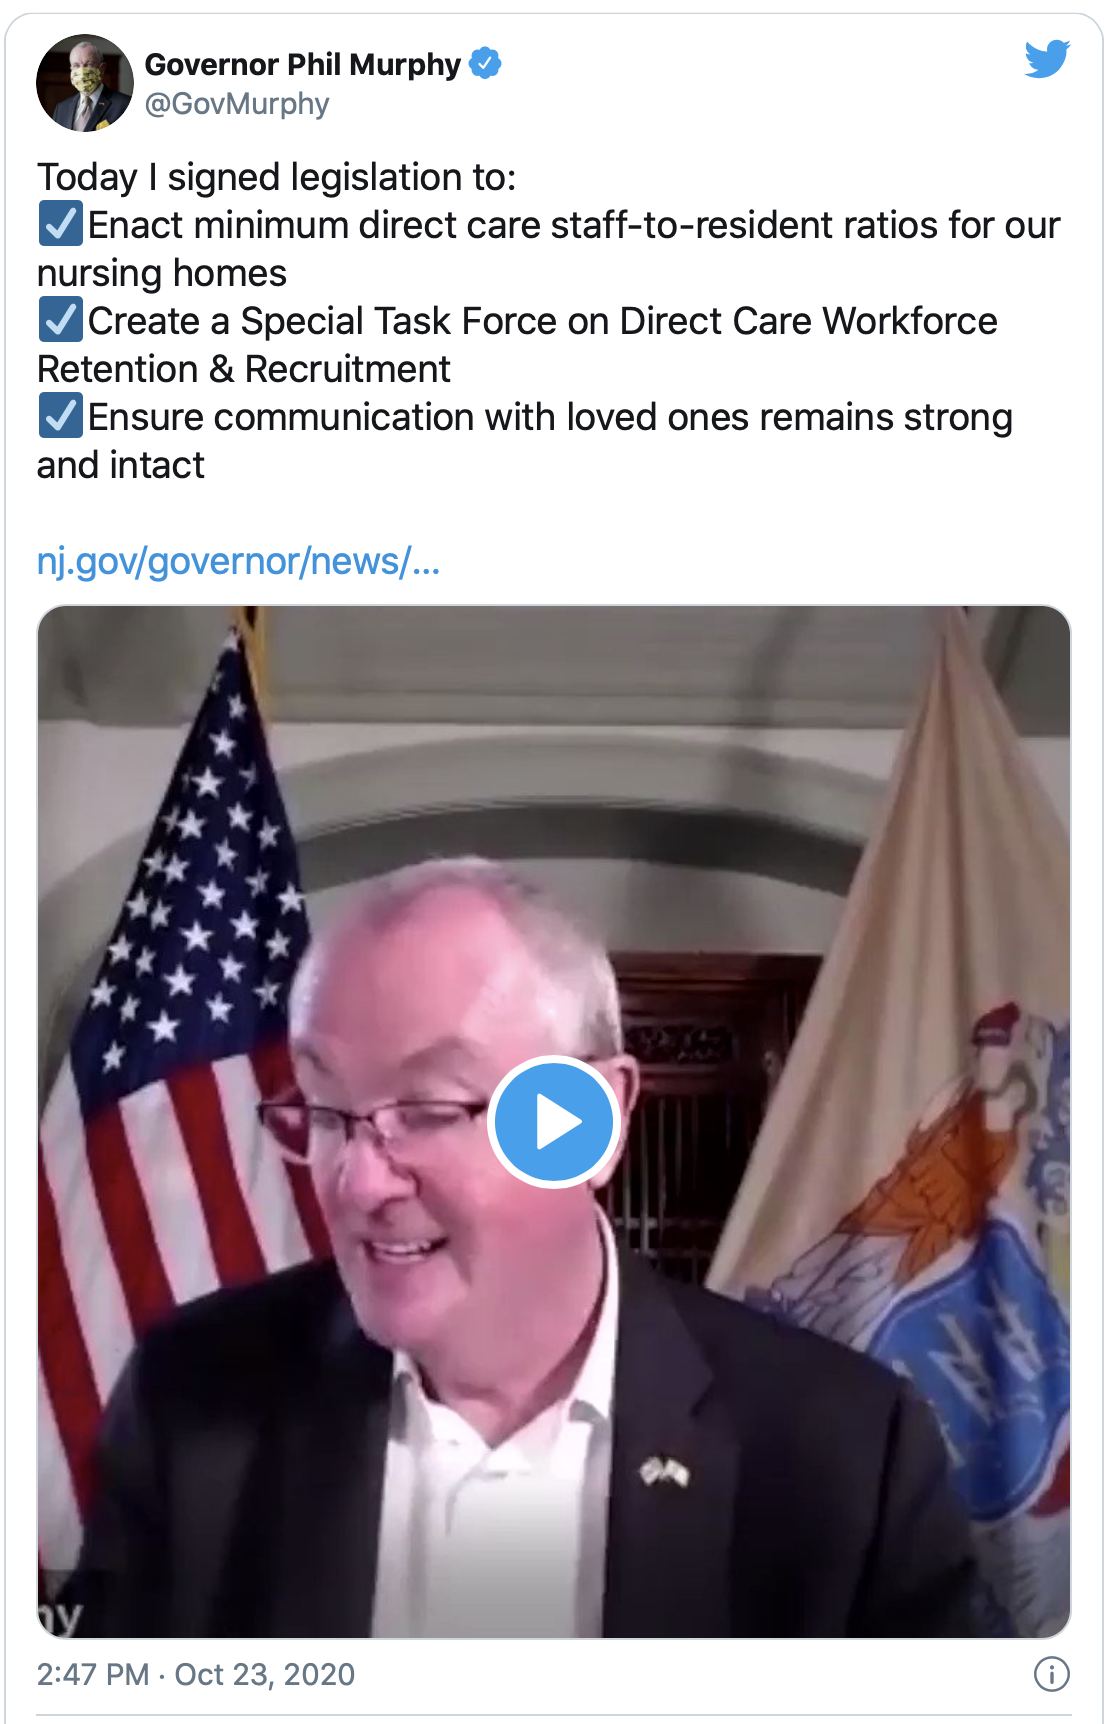Click the Twitter bird logo
This screenshot has height=1724, width=1114.
point(1047,59)
